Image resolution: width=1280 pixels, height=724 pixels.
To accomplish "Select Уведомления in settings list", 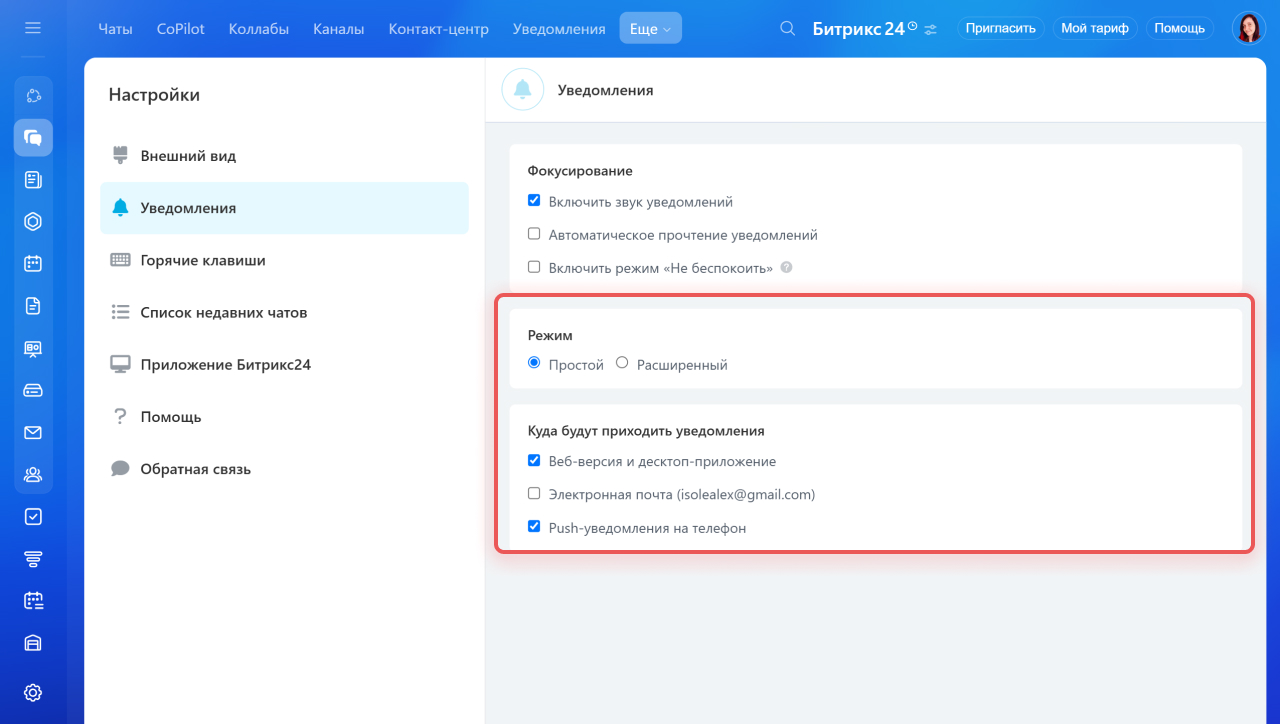I will [284, 208].
